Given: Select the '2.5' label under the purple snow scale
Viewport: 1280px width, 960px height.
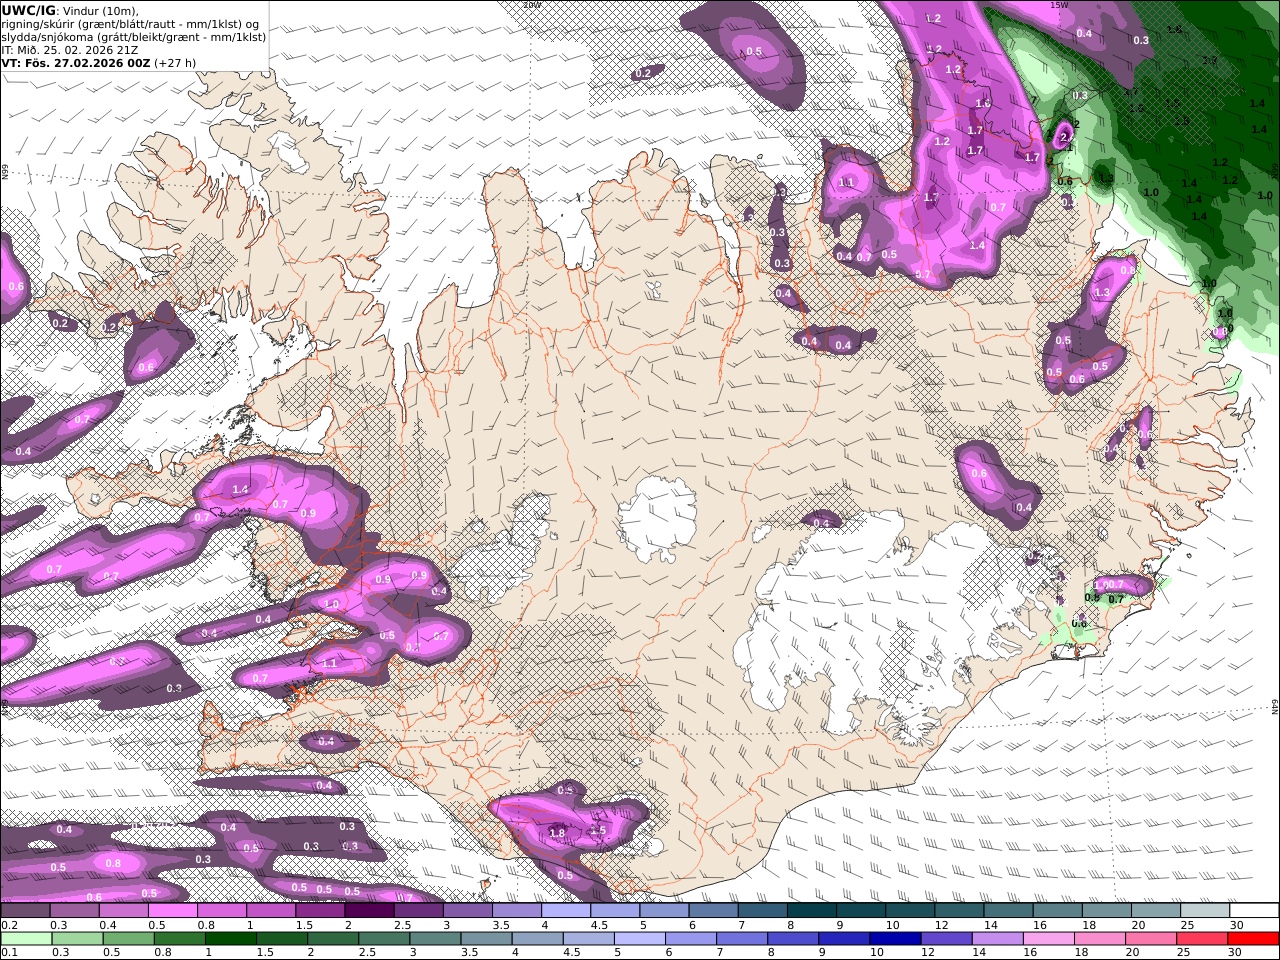Looking at the screenshot, I should (x=401, y=925).
